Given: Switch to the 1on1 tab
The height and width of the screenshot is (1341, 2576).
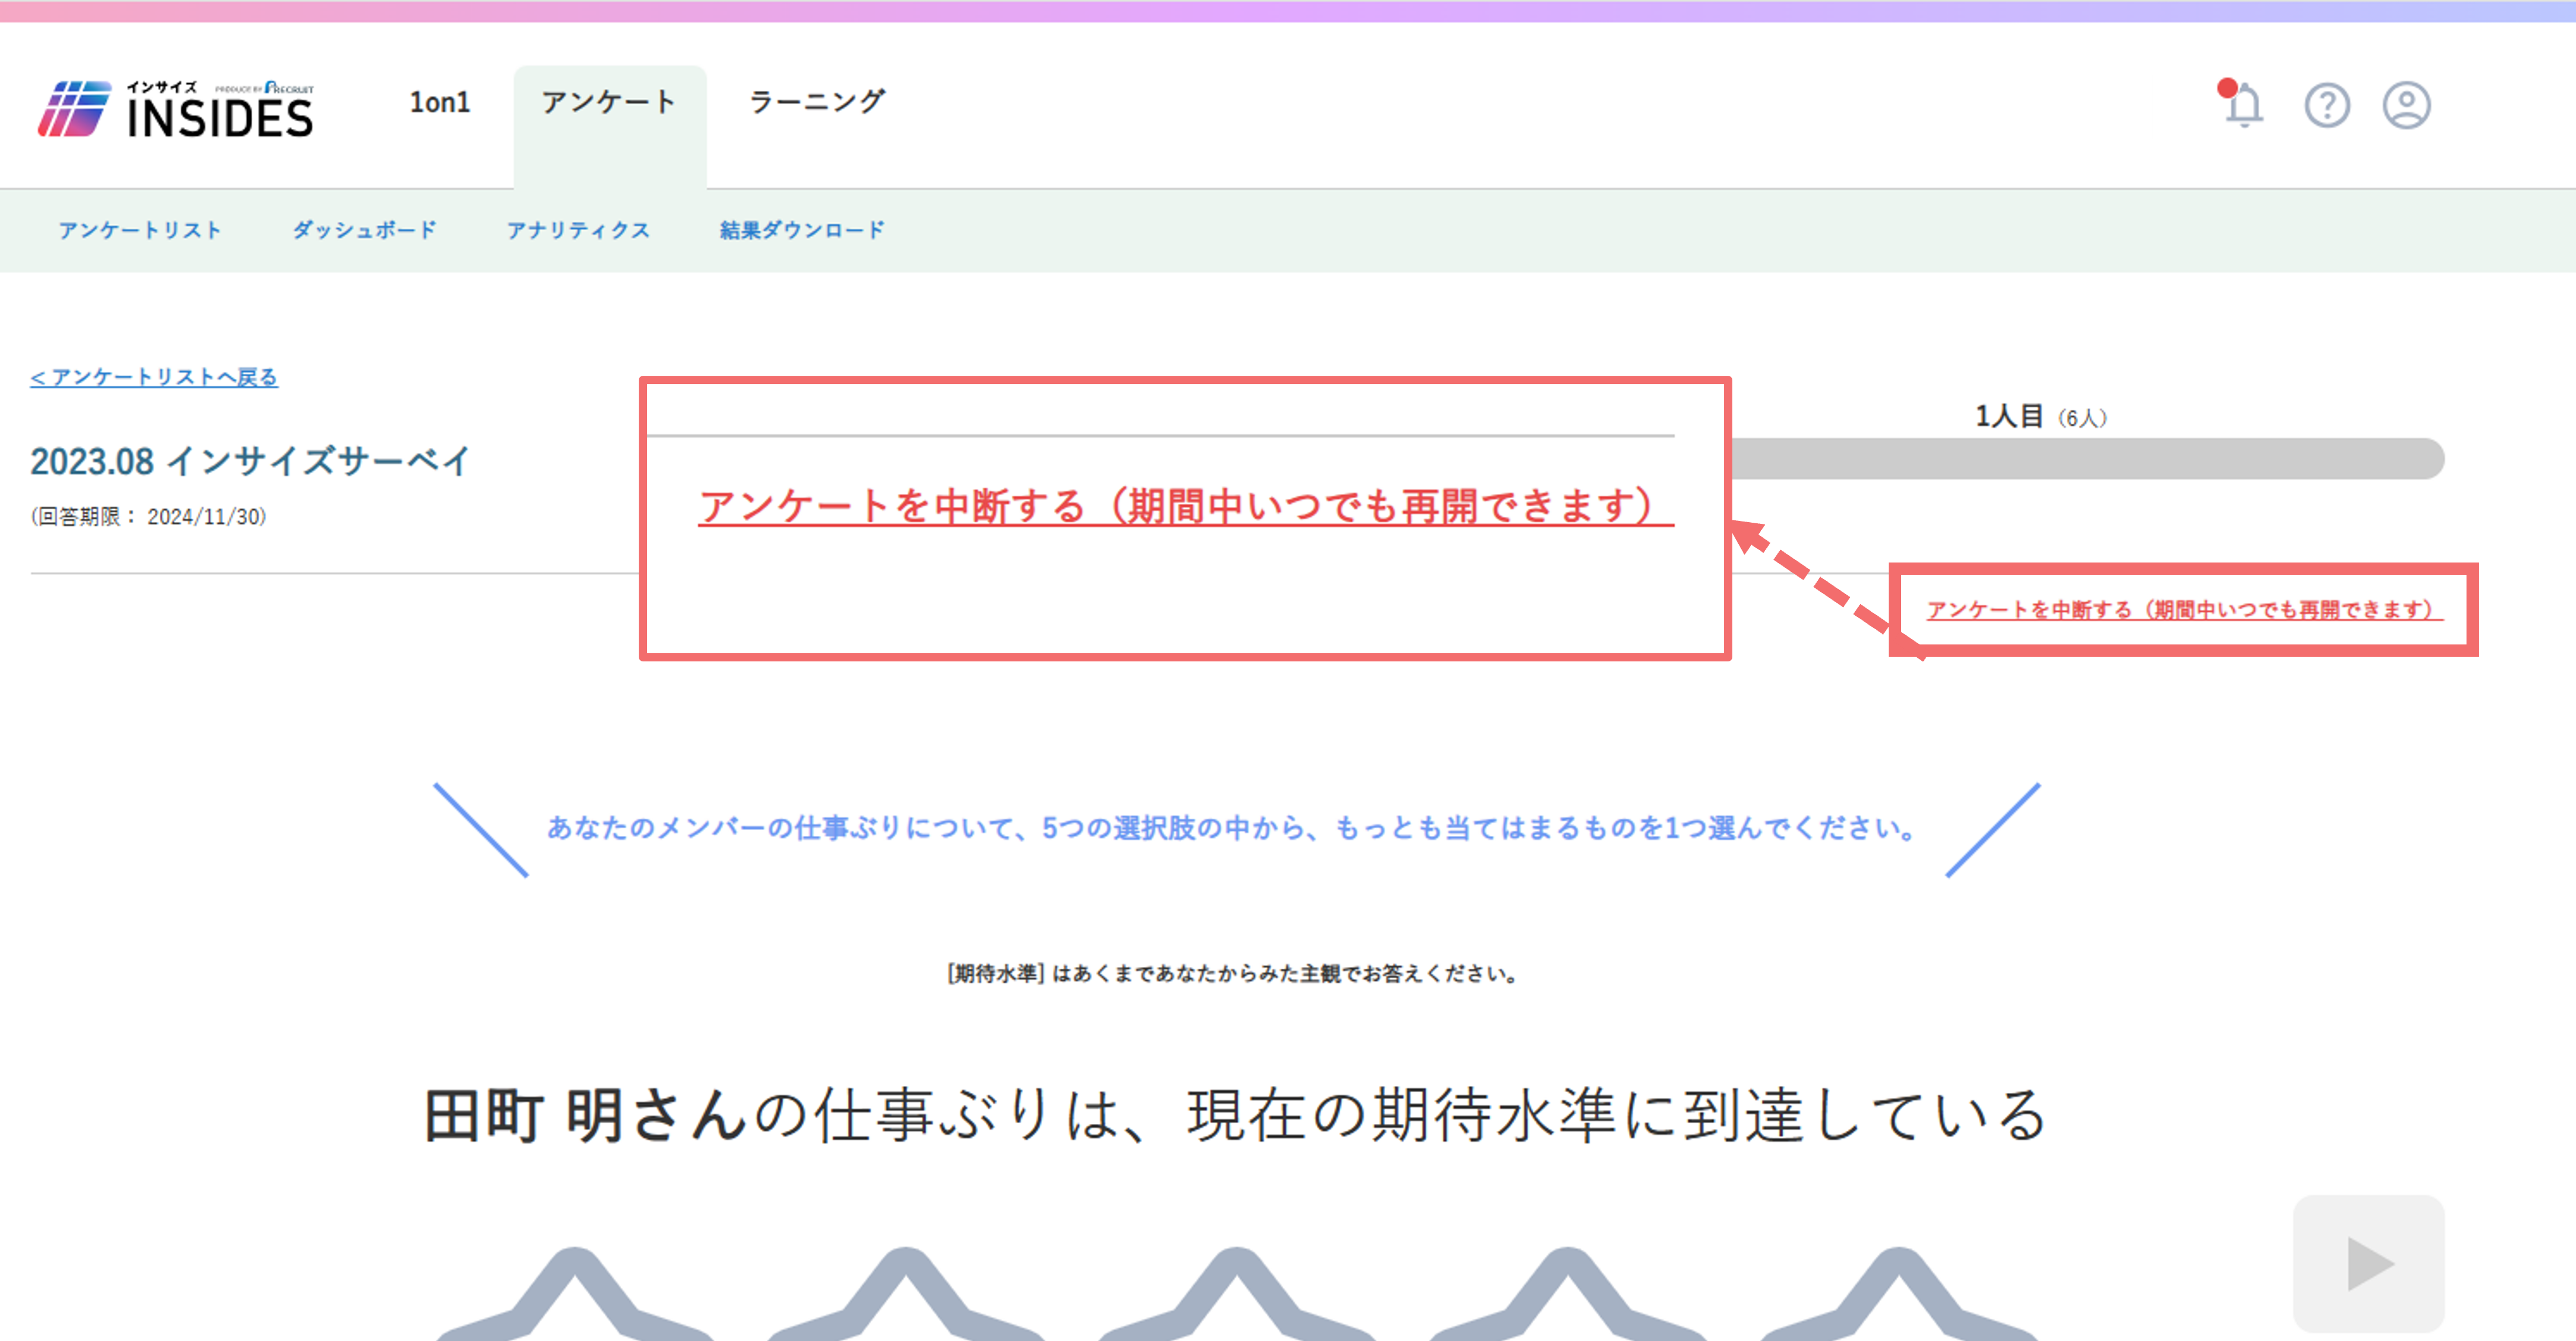Looking at the screenshot, I should click(440, 102).
